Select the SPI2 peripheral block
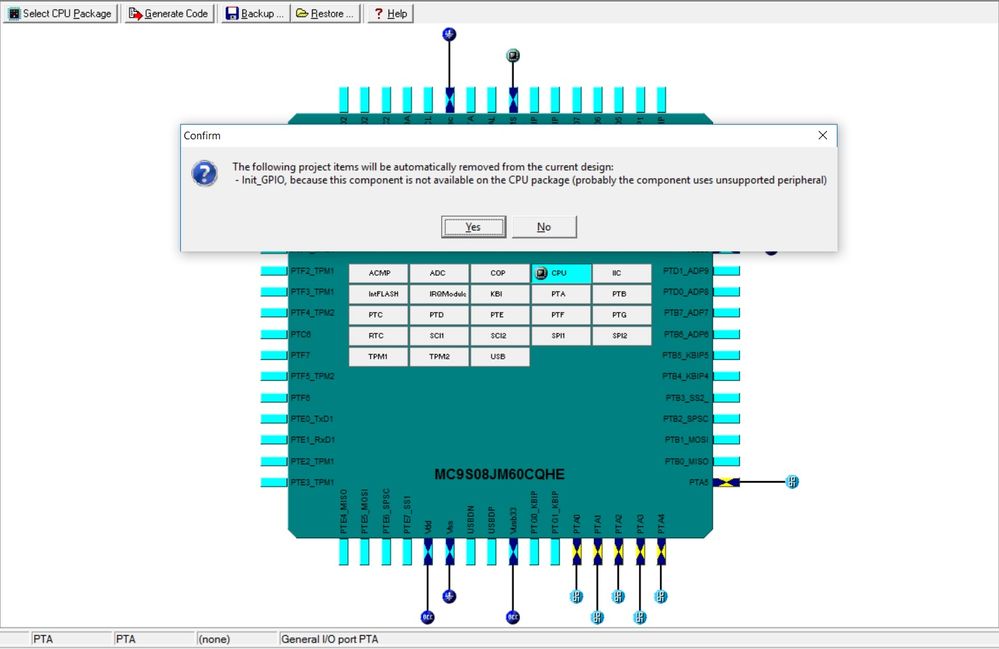999x649 pixels. [x=622, y=336]
